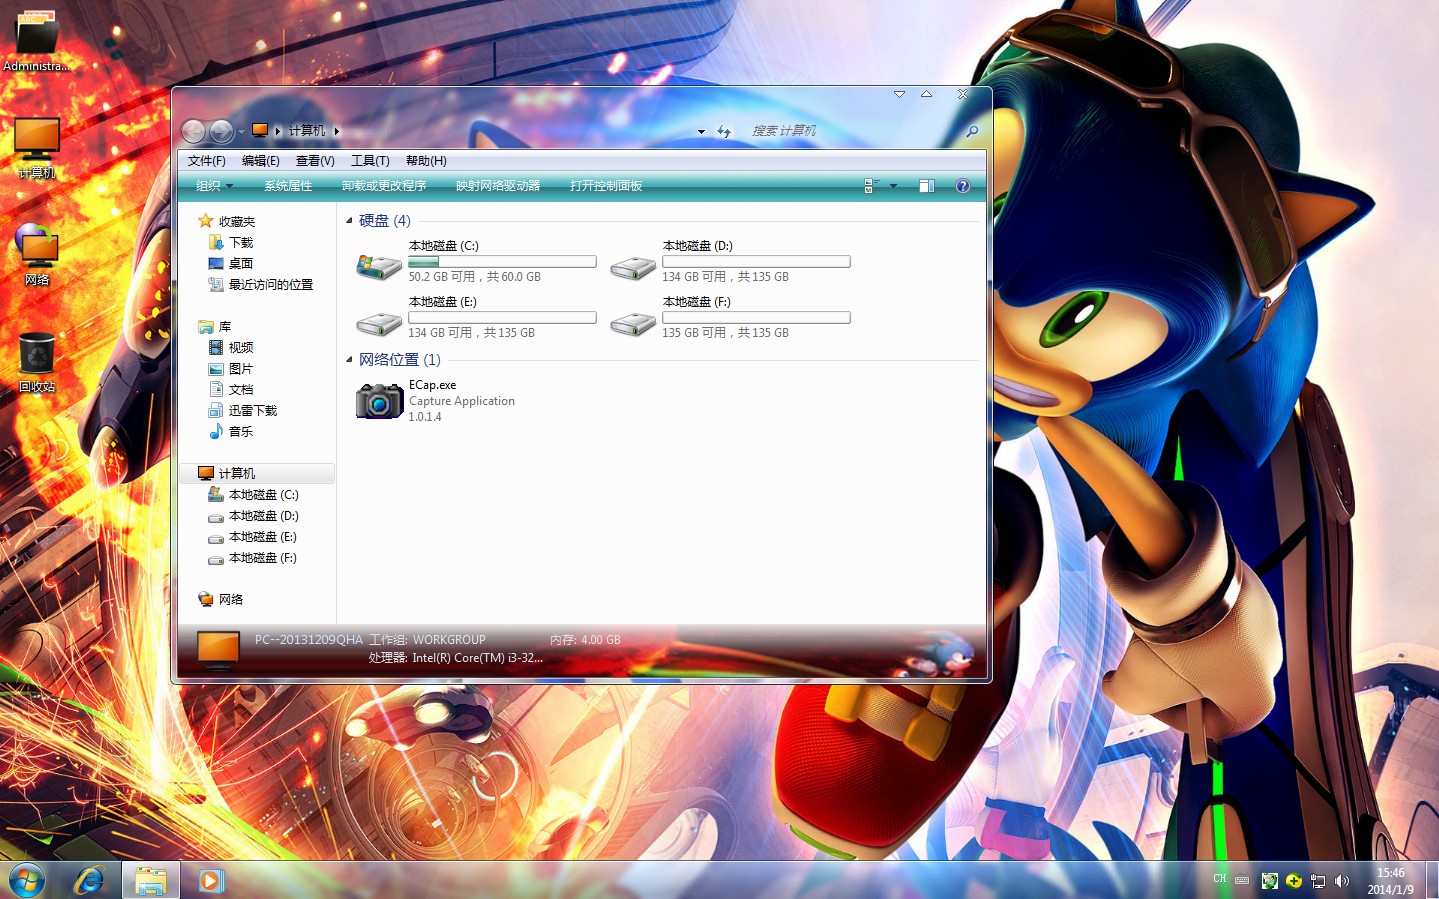Viewport: 1439px width, 899px height.
Task: Click the C: drive capacity bar
Action: coord(502,261)
